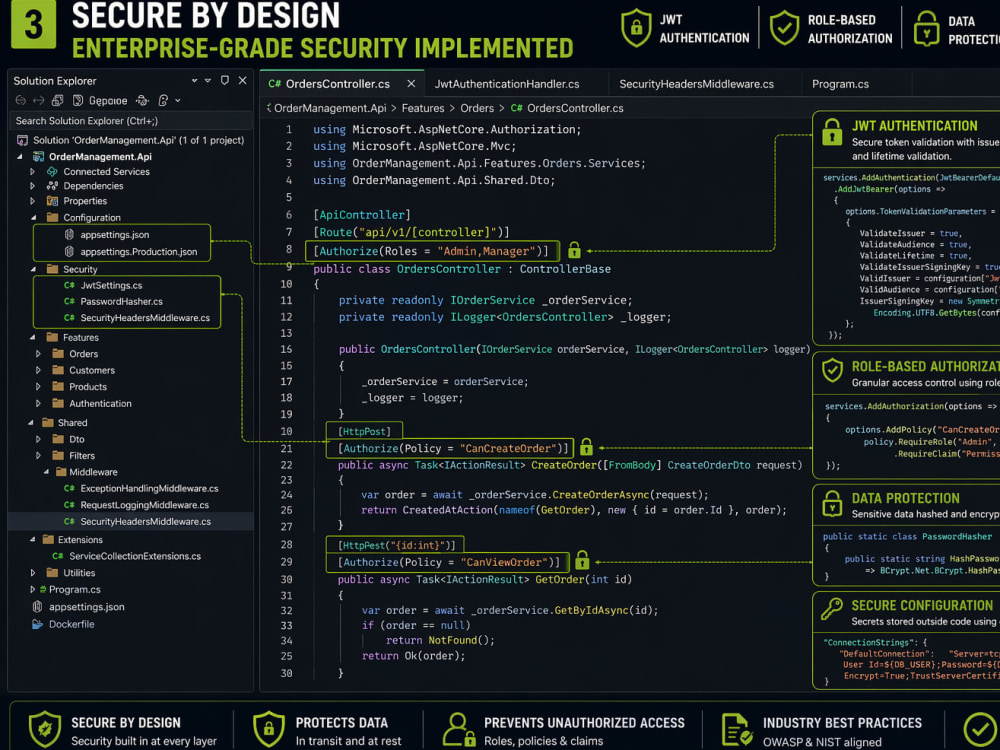Click the Orders breadcrumb segment
1000x750 pixels.
[x=477, y=108]
